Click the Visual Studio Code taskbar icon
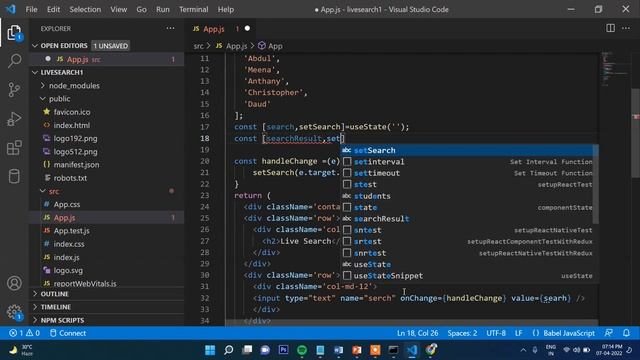The width and height of the screenshot is (640, 360). click(x=412, y=350)
